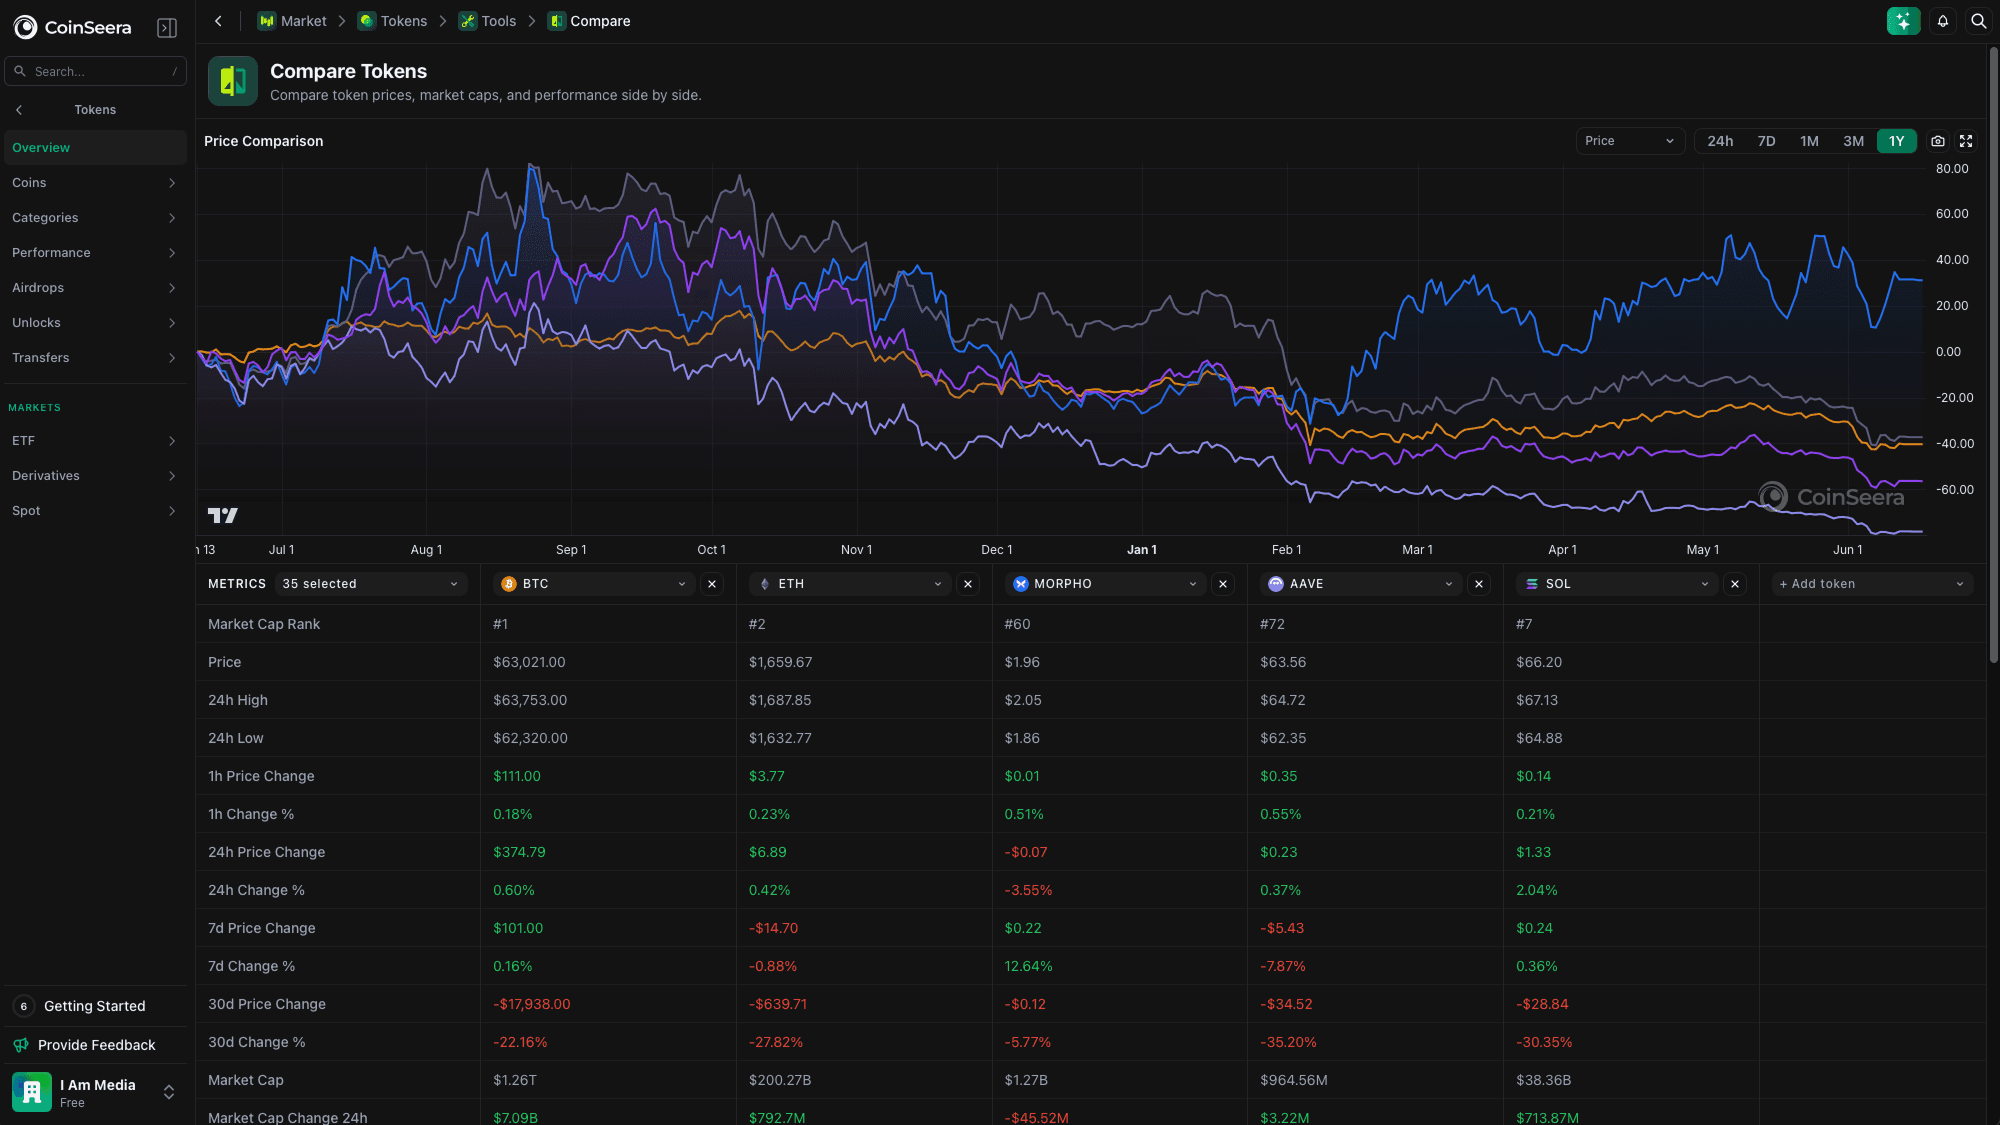Open the top-right search magnifier
The height and width of the screenshot is (1125, 2000).
click(1978, 21)
